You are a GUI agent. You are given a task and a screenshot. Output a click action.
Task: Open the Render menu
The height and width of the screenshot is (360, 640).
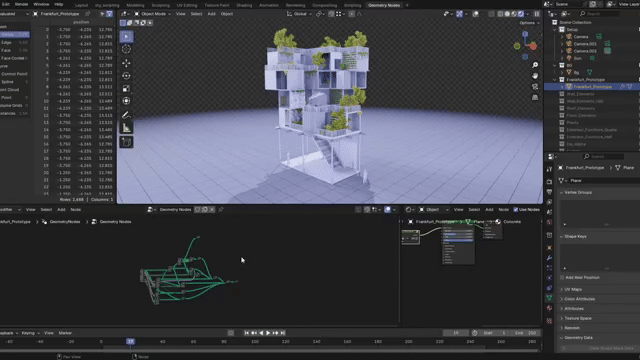(x=21, y=4)
